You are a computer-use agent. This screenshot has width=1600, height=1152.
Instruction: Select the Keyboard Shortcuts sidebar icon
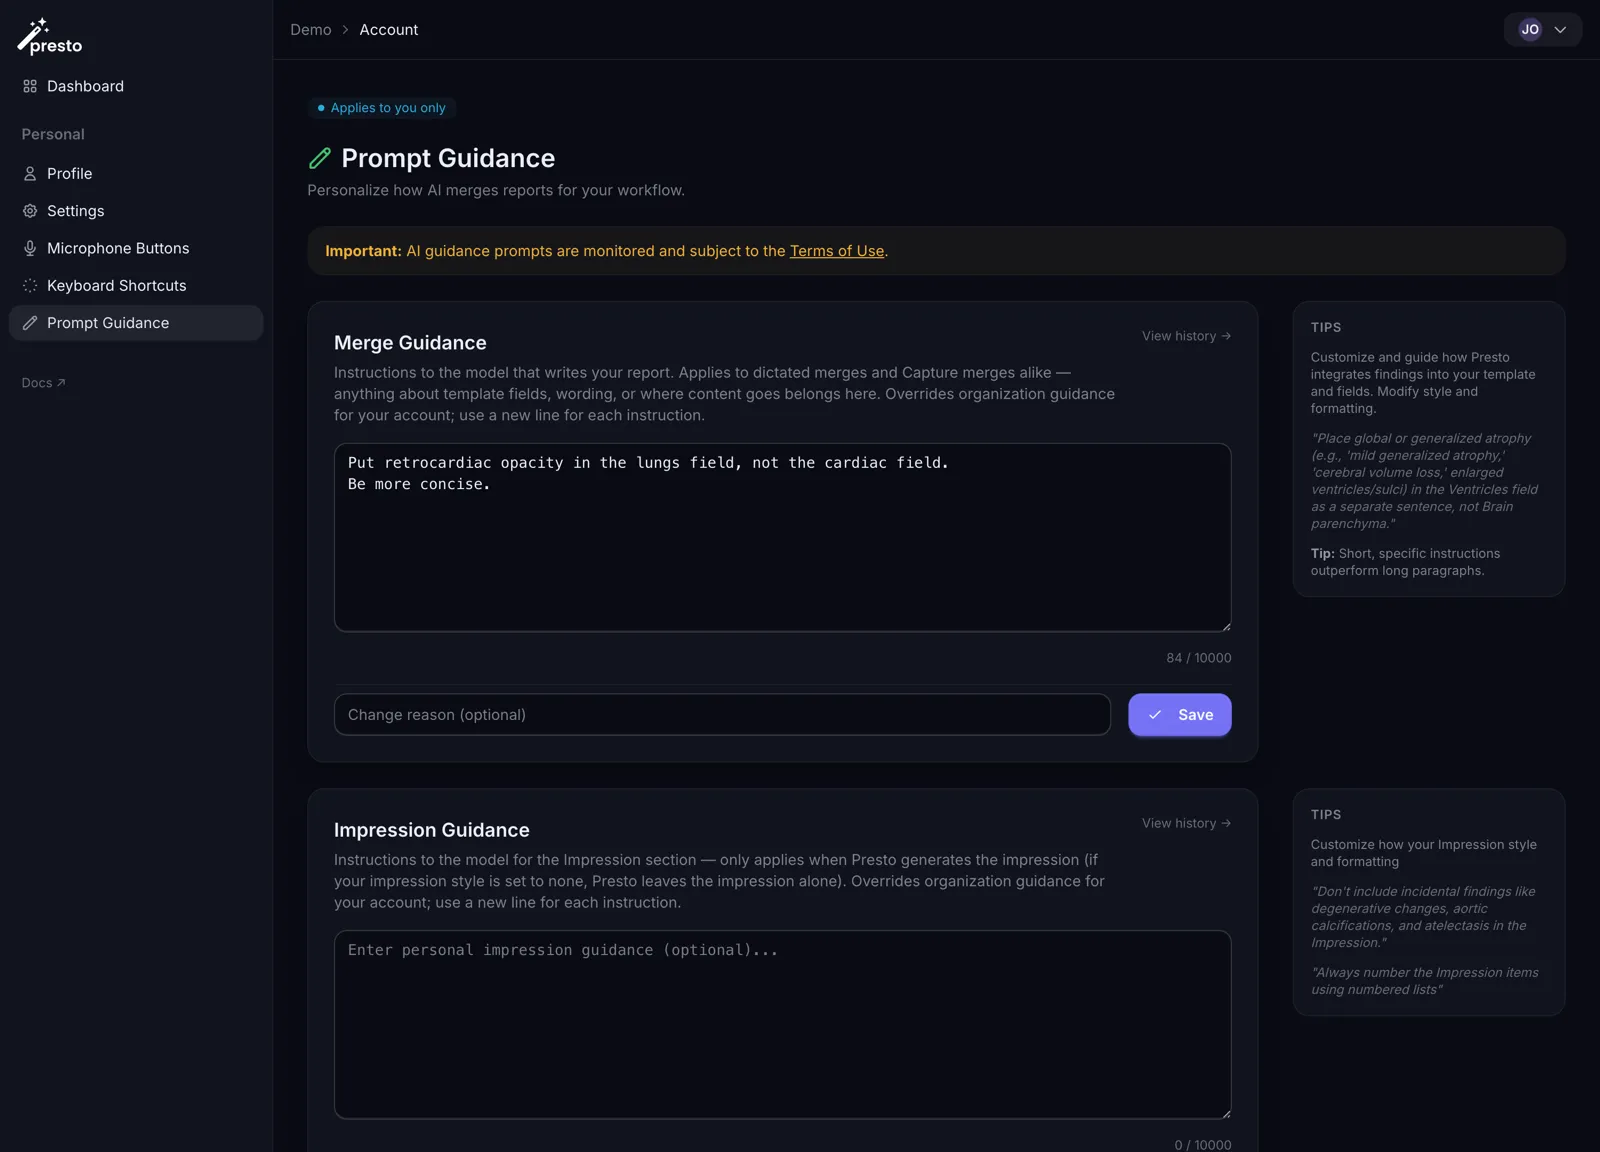click(x=30, y=286)
